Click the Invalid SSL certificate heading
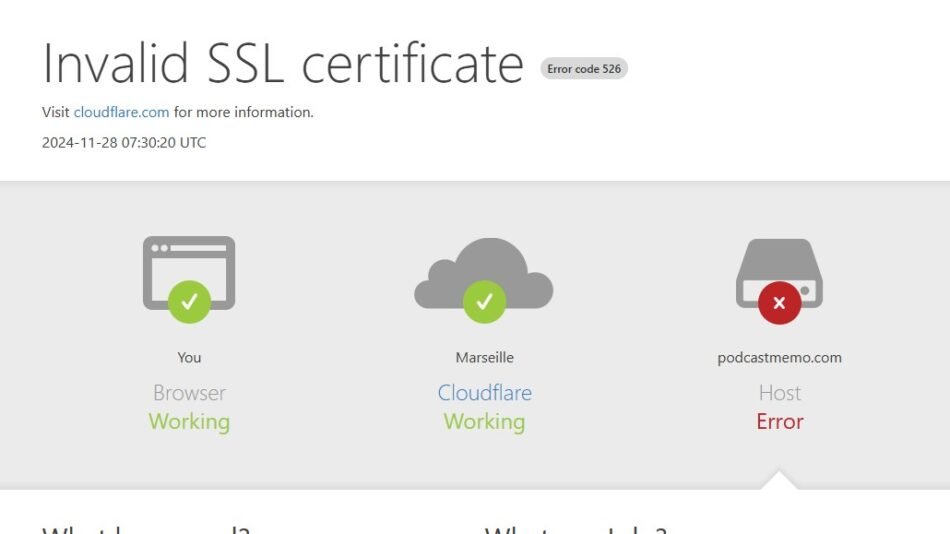The width and height of the screenshot is (950, 534). [x=283, y=64]
